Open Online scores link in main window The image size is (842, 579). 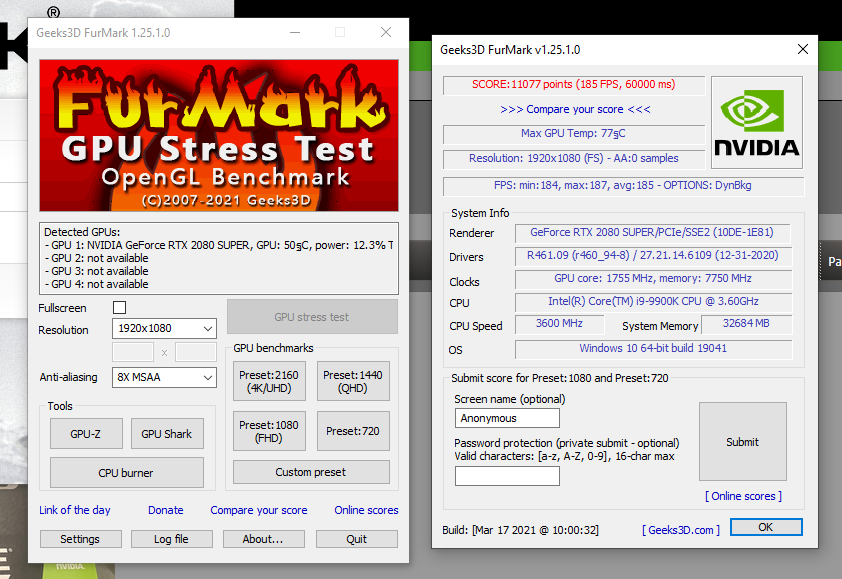[366, 510]
